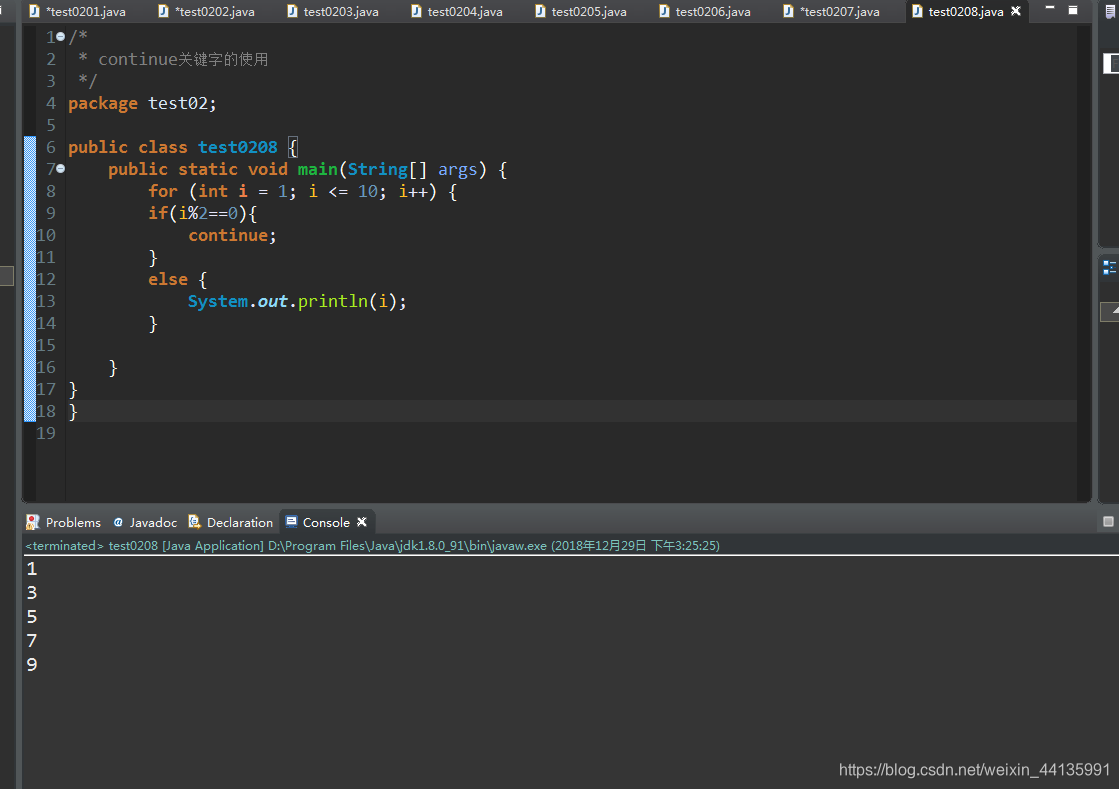Open the Declaration view tab
This screenshot has width=1119, height=789.
click(231, 522)
